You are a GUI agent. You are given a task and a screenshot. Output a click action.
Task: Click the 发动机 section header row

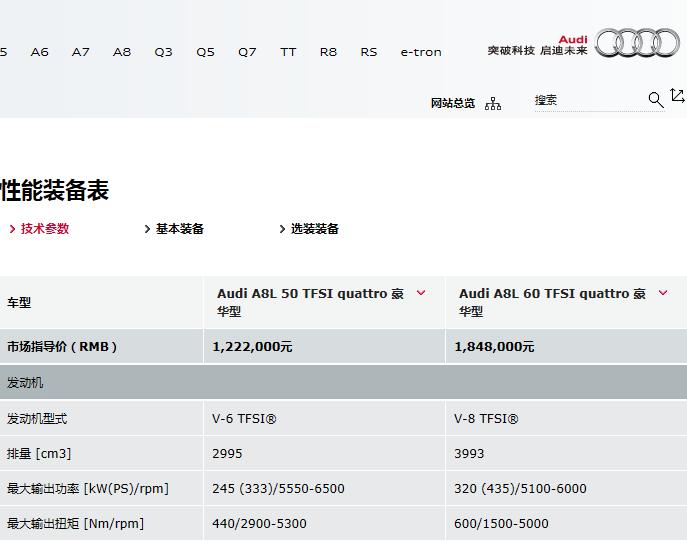344,382
